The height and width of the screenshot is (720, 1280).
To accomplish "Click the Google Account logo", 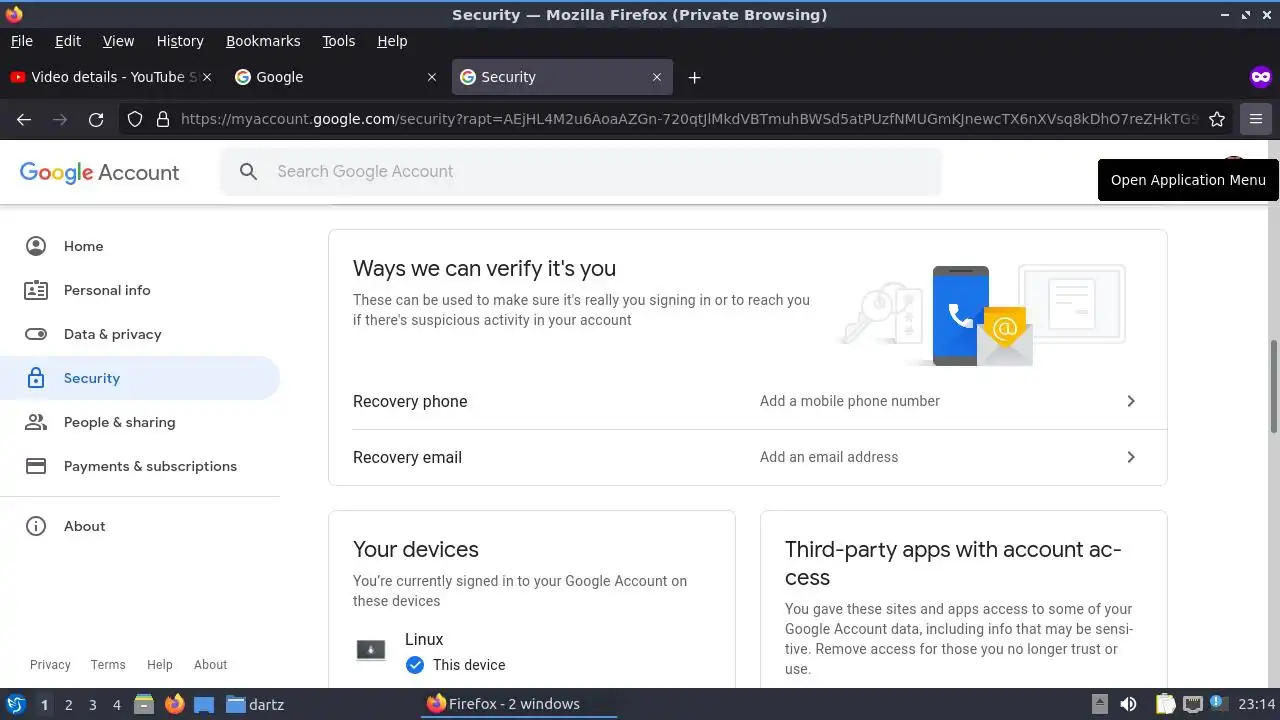I will tap(99, 172).
